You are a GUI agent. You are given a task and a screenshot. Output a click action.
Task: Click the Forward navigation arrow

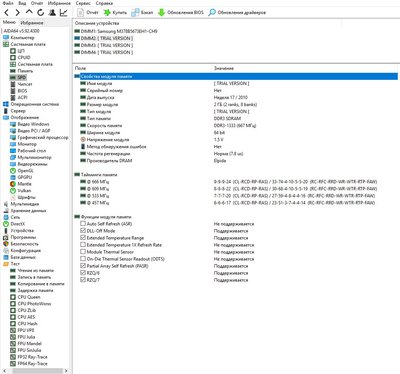click(x=18, y=13)
